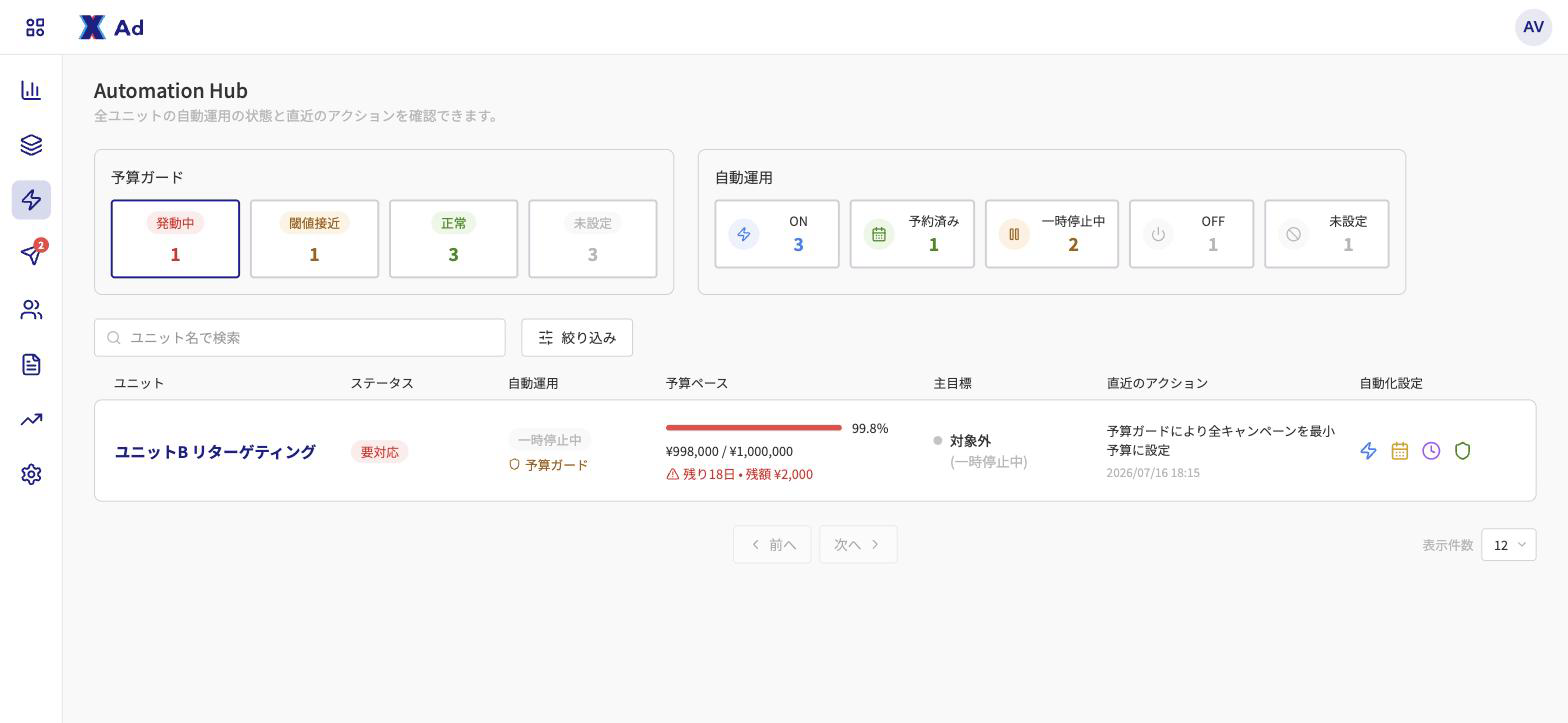
Task: Click the 予算ペース column header
Action: 697,383
